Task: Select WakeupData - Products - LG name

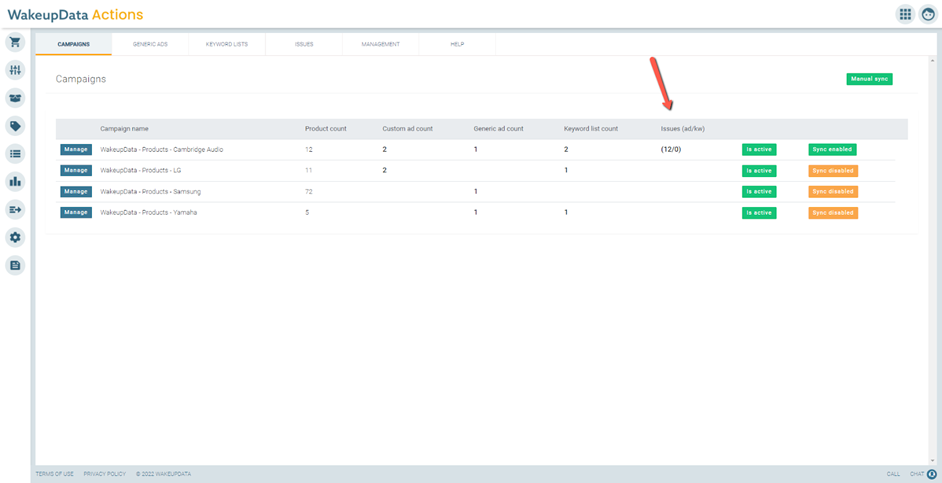Action: click(141, 171)
